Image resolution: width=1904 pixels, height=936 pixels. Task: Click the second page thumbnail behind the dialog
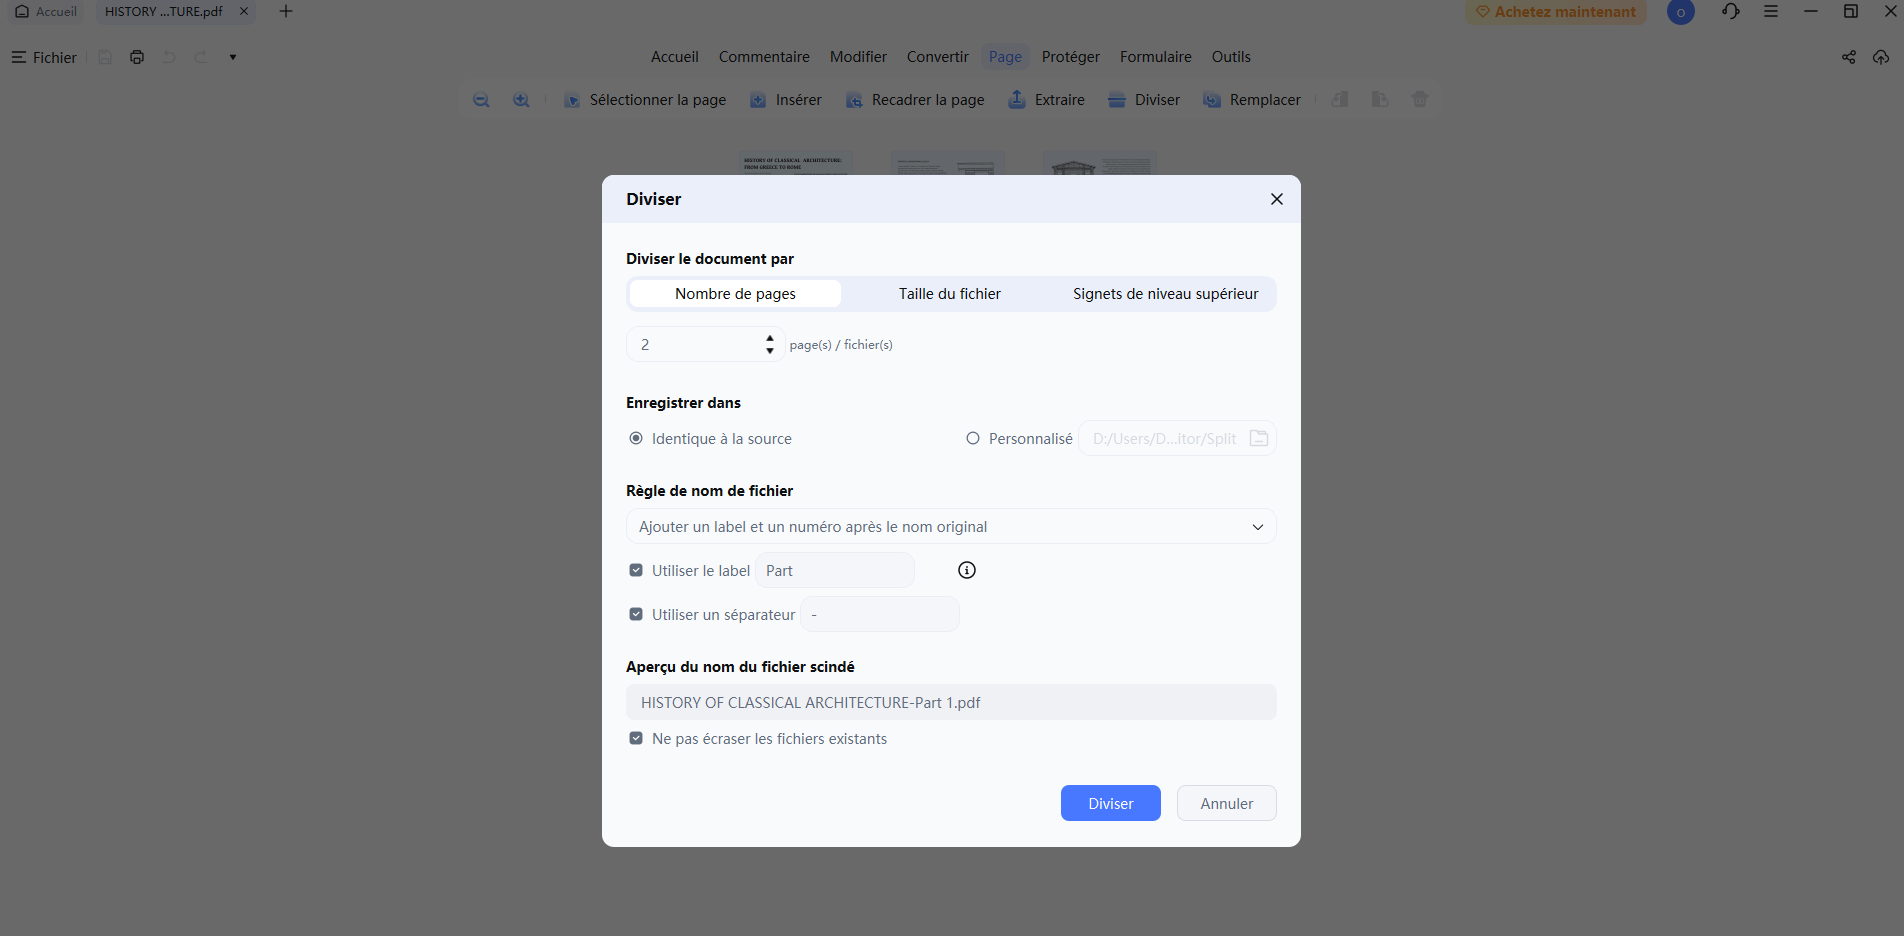948,163
